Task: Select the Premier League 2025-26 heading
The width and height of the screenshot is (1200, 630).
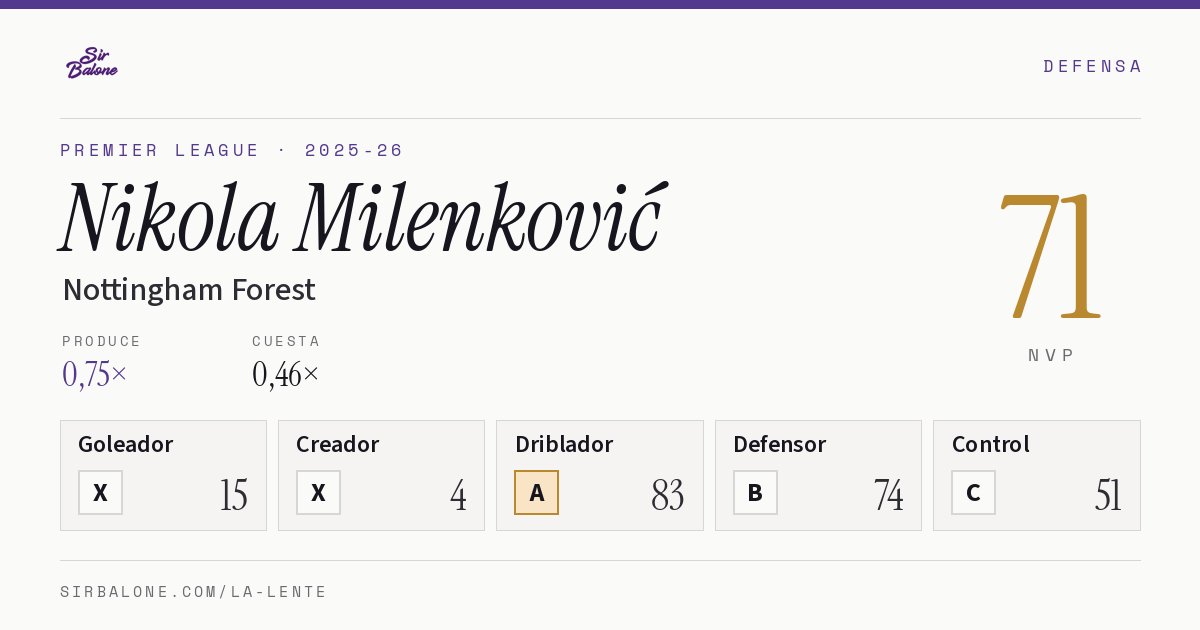Action: 232,150
